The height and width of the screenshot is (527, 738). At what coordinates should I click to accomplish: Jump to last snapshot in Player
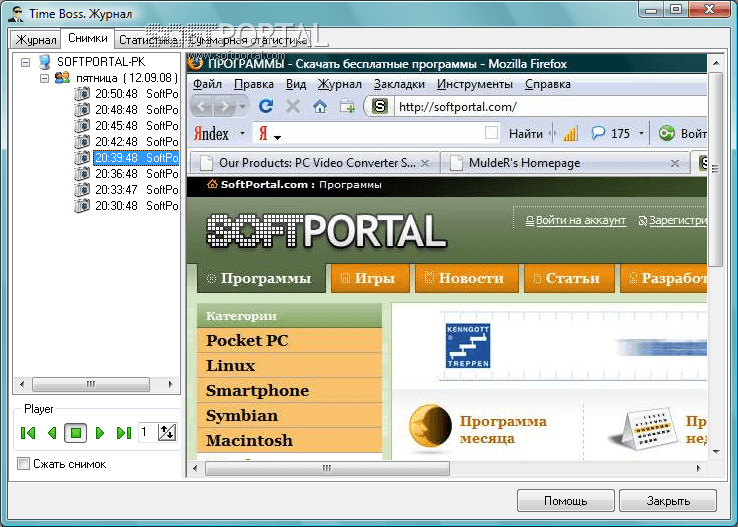pyautogui.click(x=124, y=433)
